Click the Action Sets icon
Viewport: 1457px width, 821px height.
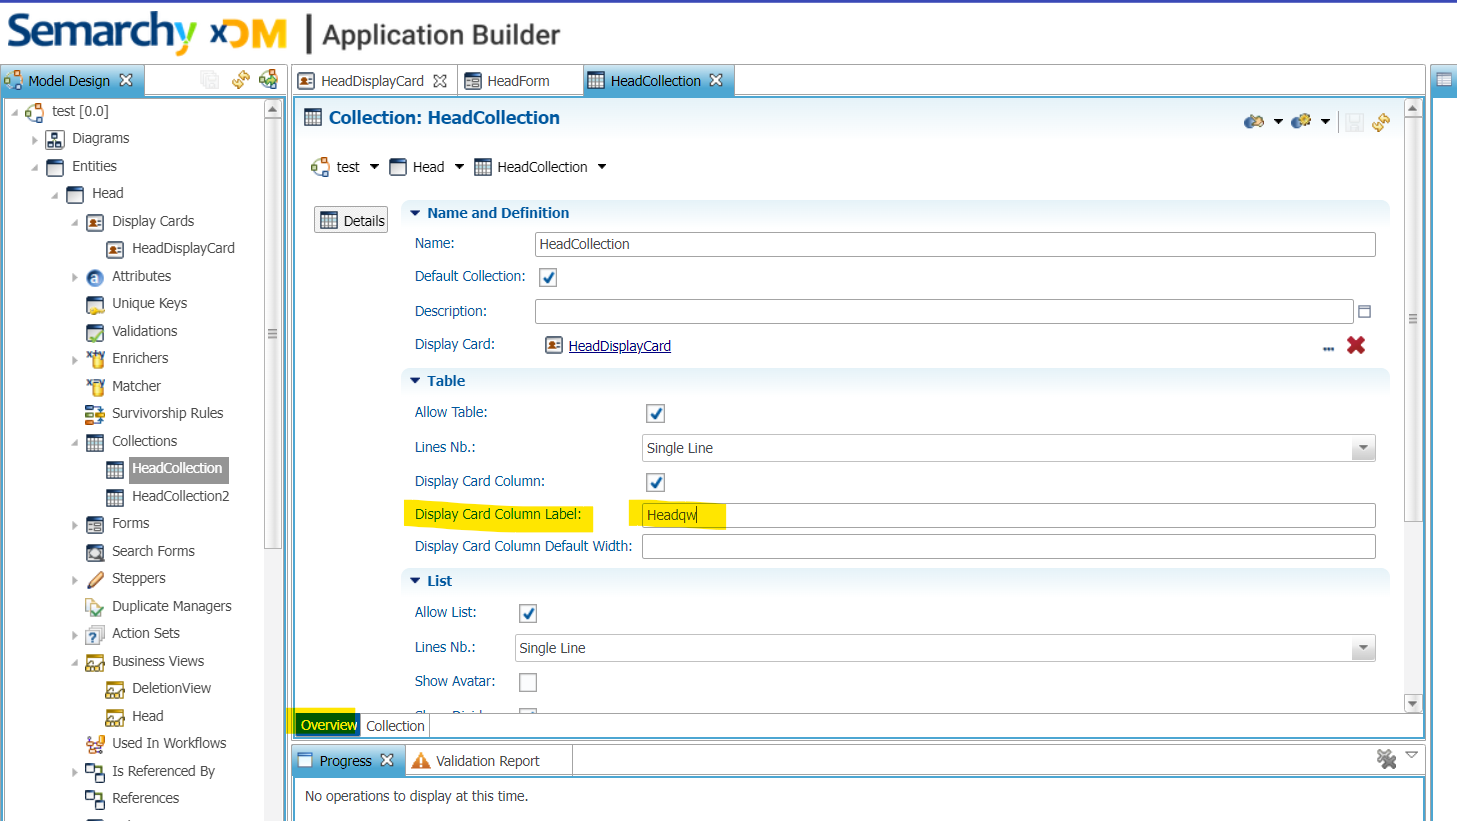click(x=95, y=634)
